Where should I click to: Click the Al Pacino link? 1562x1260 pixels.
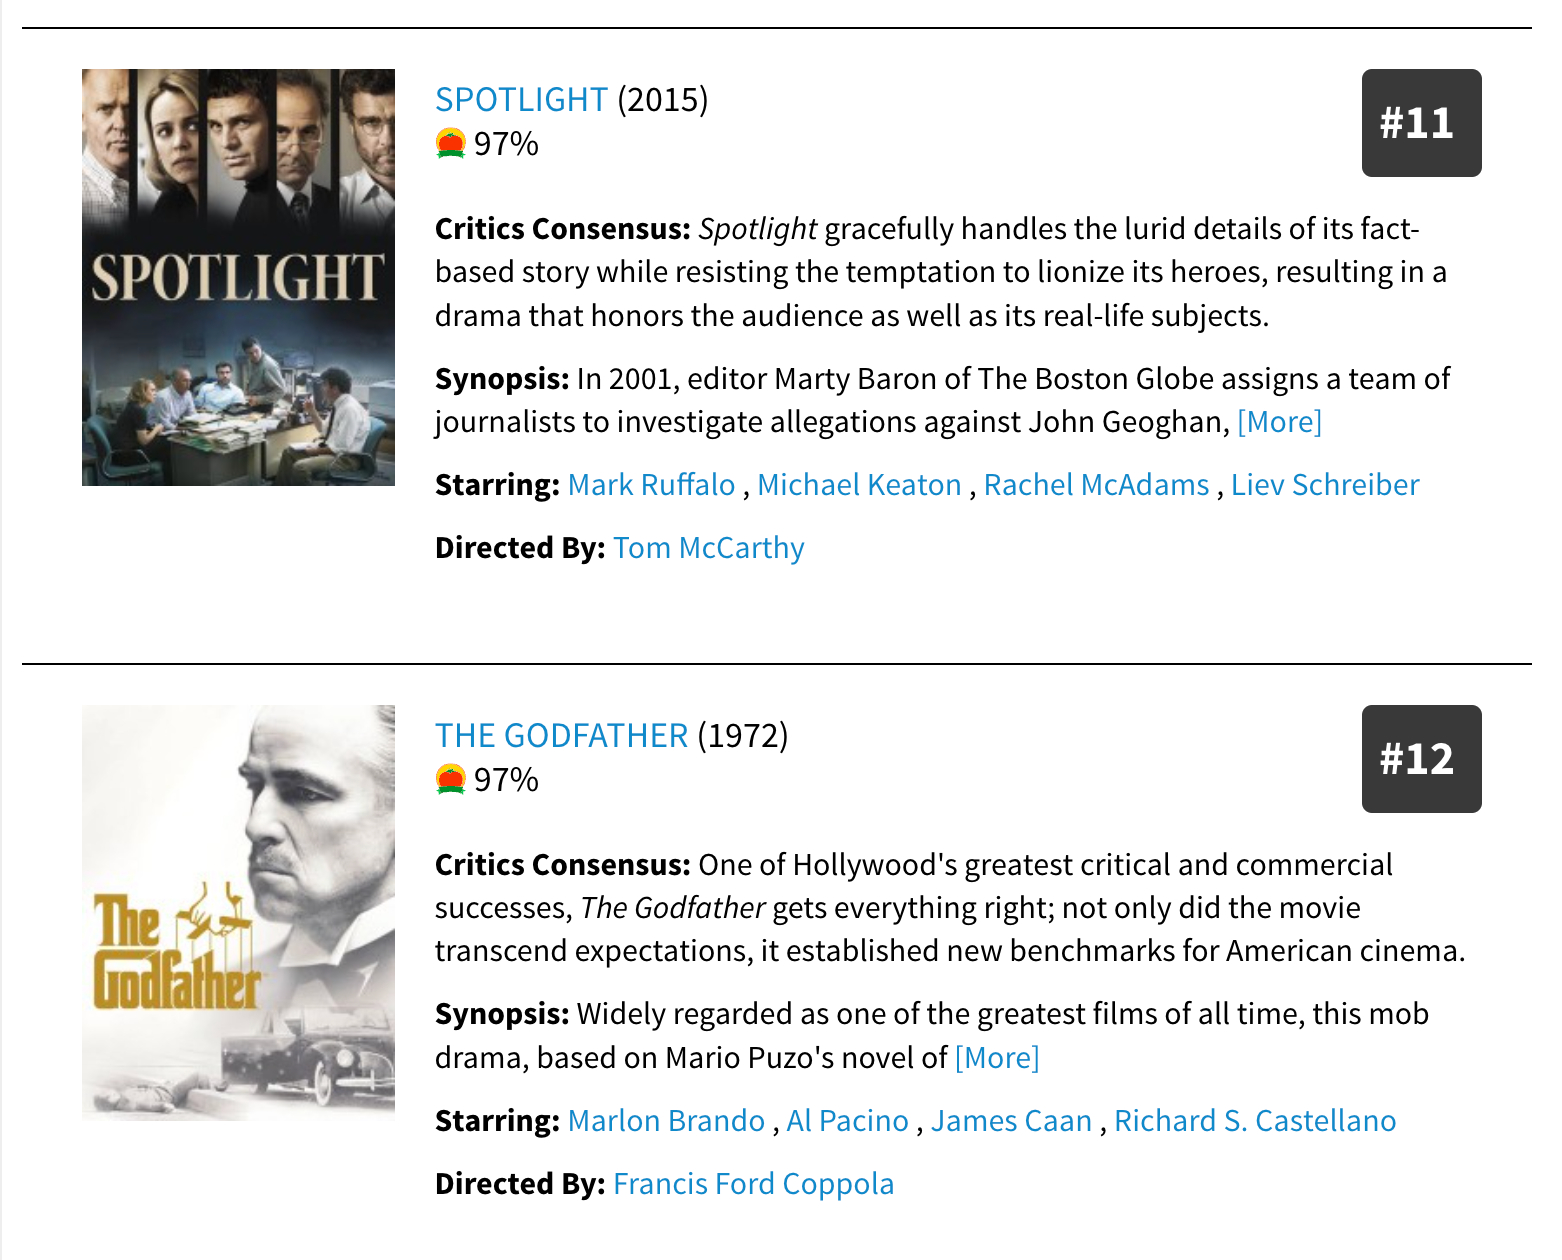click(847, 1121)
